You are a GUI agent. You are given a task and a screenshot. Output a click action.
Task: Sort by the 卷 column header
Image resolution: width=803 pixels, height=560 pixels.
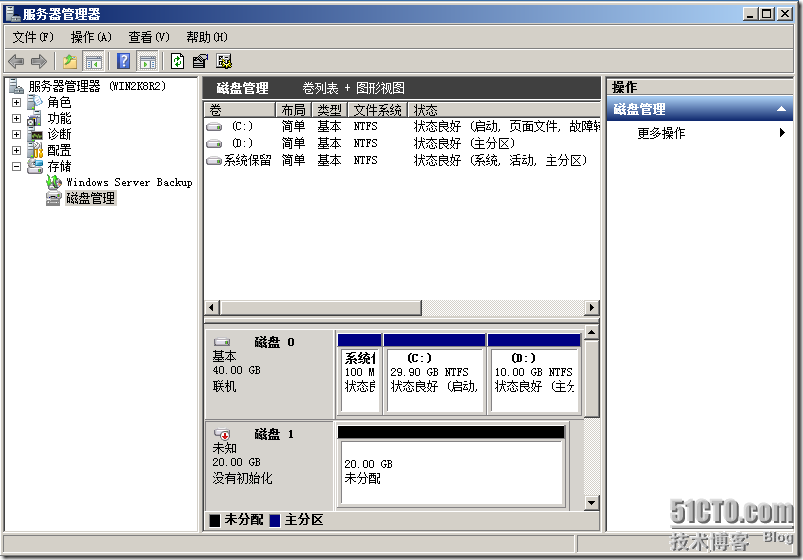pos(240,110)
